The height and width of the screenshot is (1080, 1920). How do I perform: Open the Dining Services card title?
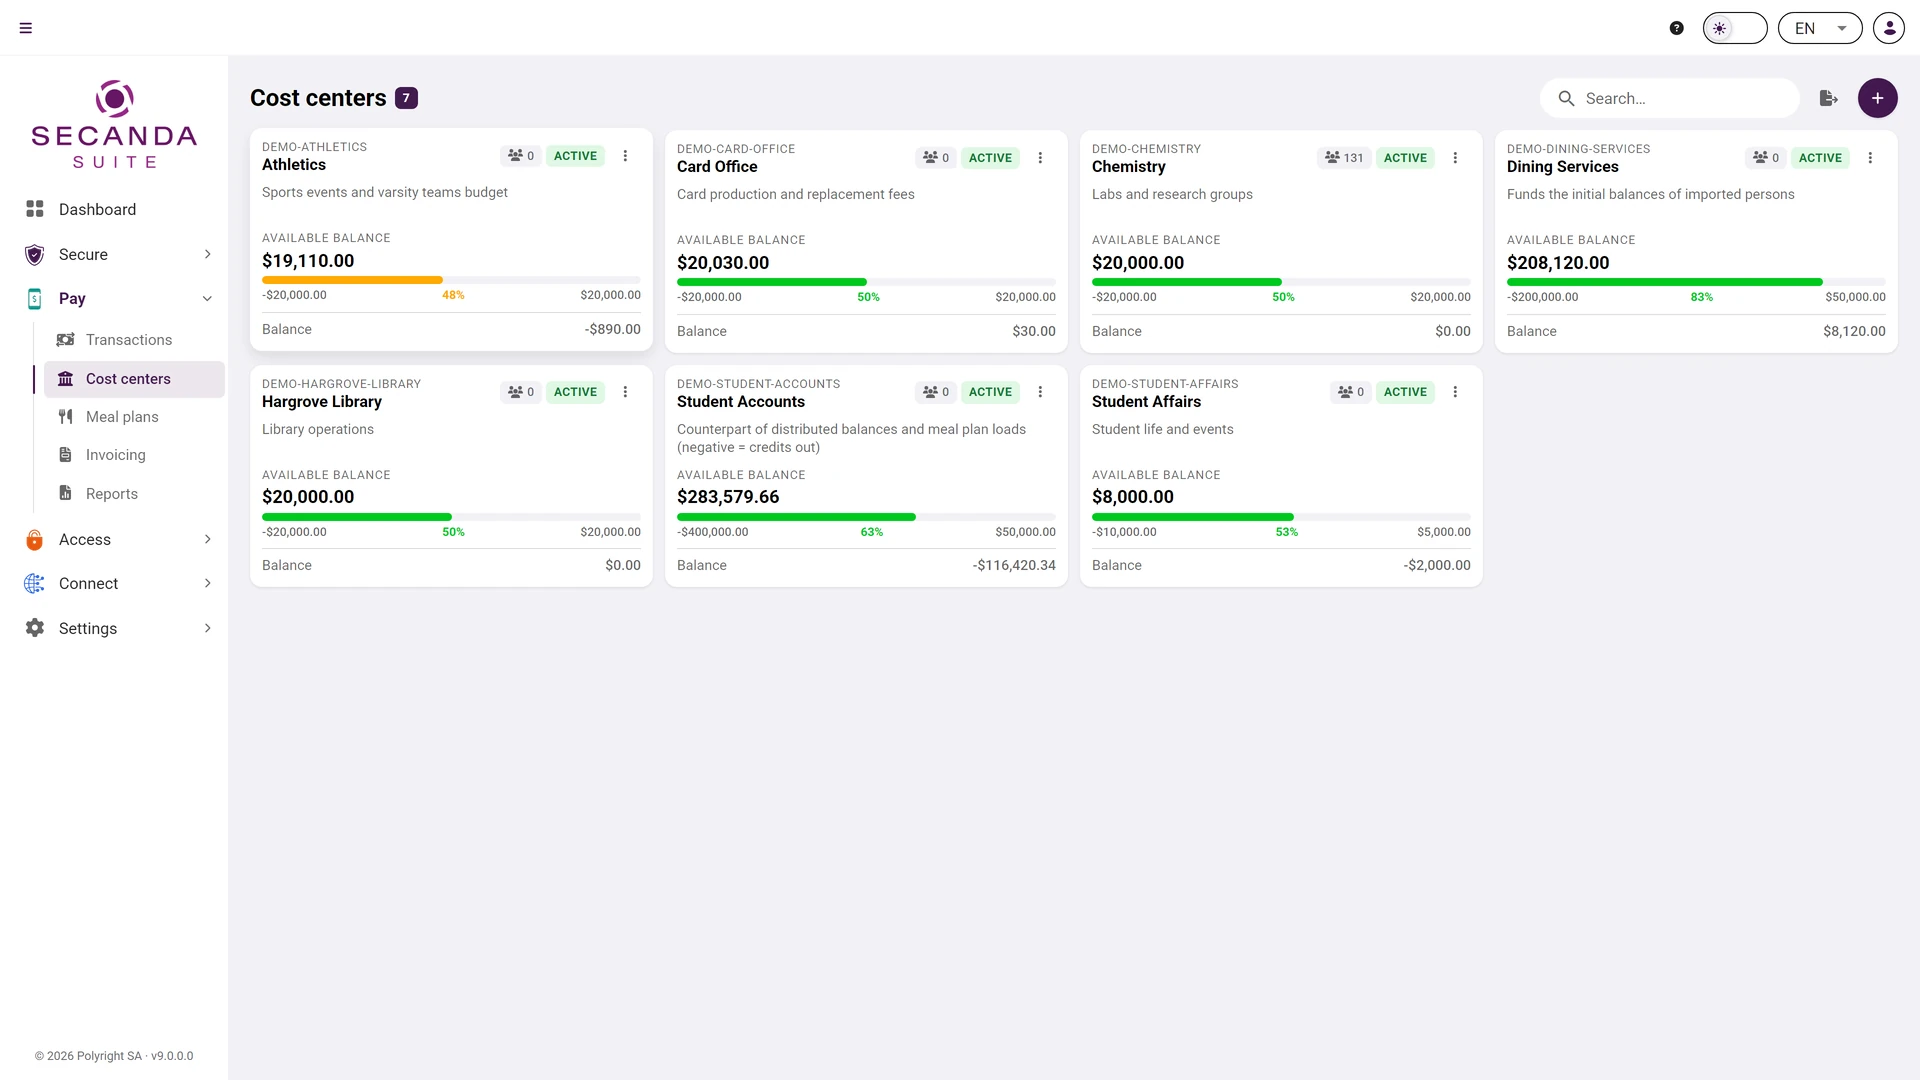tap(1562, 167)
